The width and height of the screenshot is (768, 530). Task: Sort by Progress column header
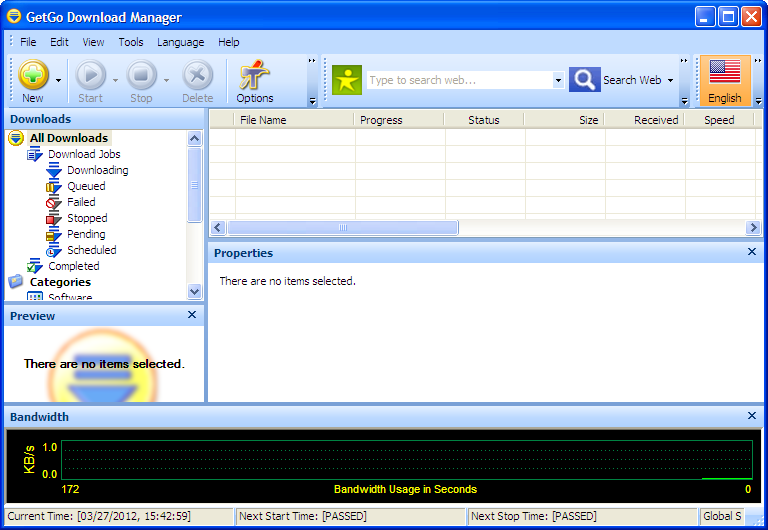(381, 120)
